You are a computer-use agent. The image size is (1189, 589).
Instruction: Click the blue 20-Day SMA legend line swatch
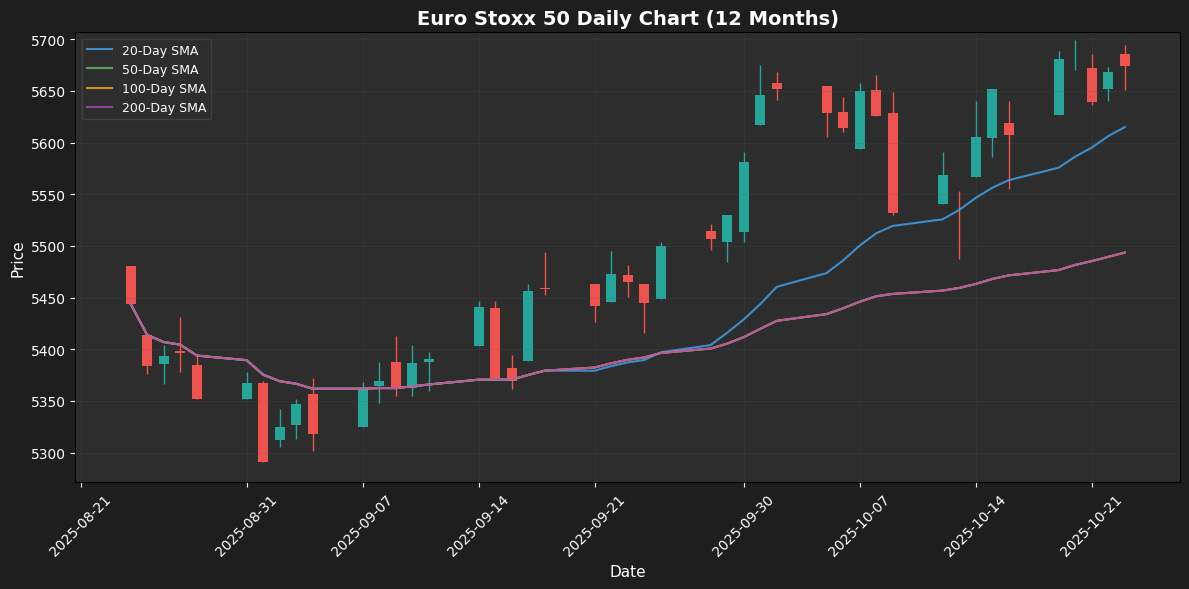tap(101, 51)
